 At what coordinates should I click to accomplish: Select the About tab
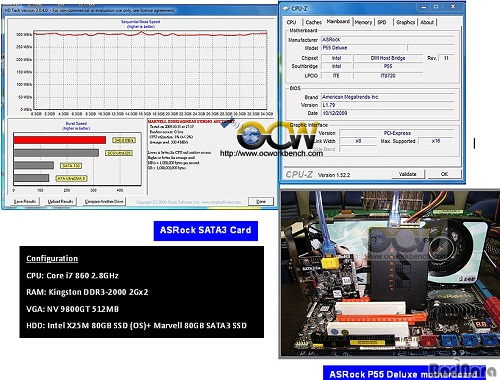coord(427,22)
